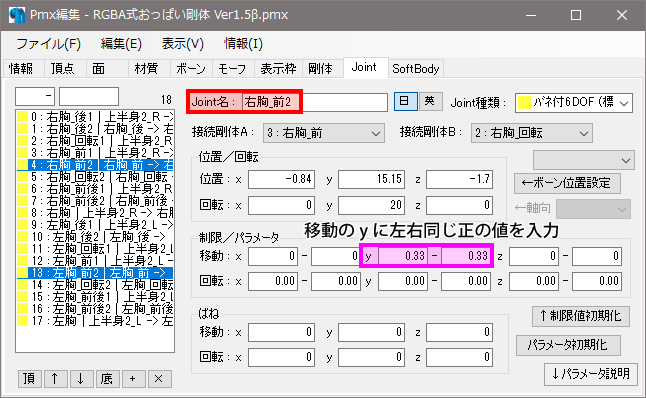
Task: Select joint 14: 左胸_回転2 in list
Action: coord(95,285)
